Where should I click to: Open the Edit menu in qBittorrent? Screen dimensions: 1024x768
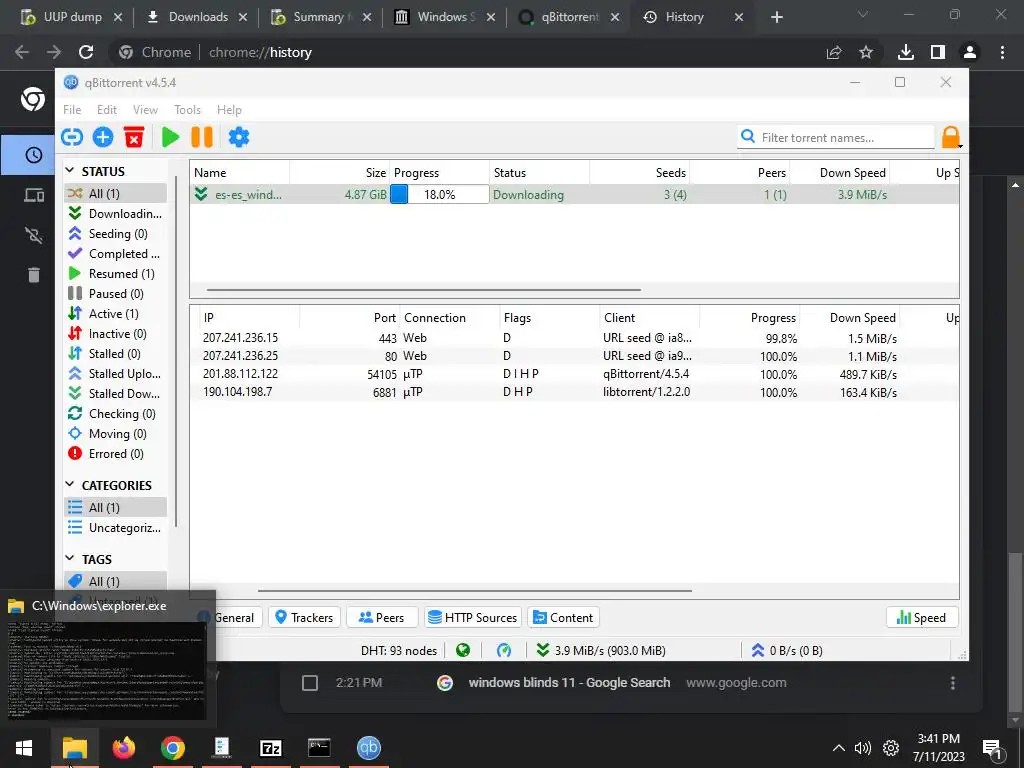106,110
